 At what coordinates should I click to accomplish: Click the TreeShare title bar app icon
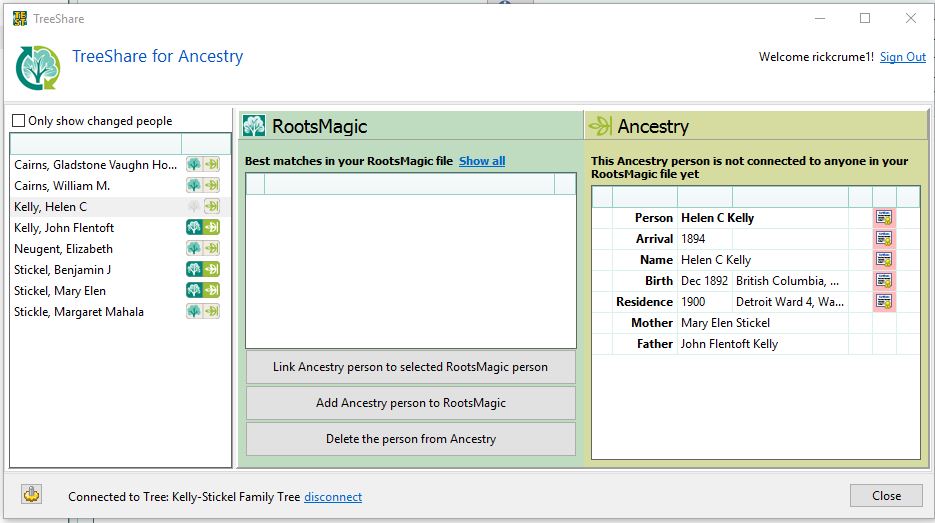point(20,18)
